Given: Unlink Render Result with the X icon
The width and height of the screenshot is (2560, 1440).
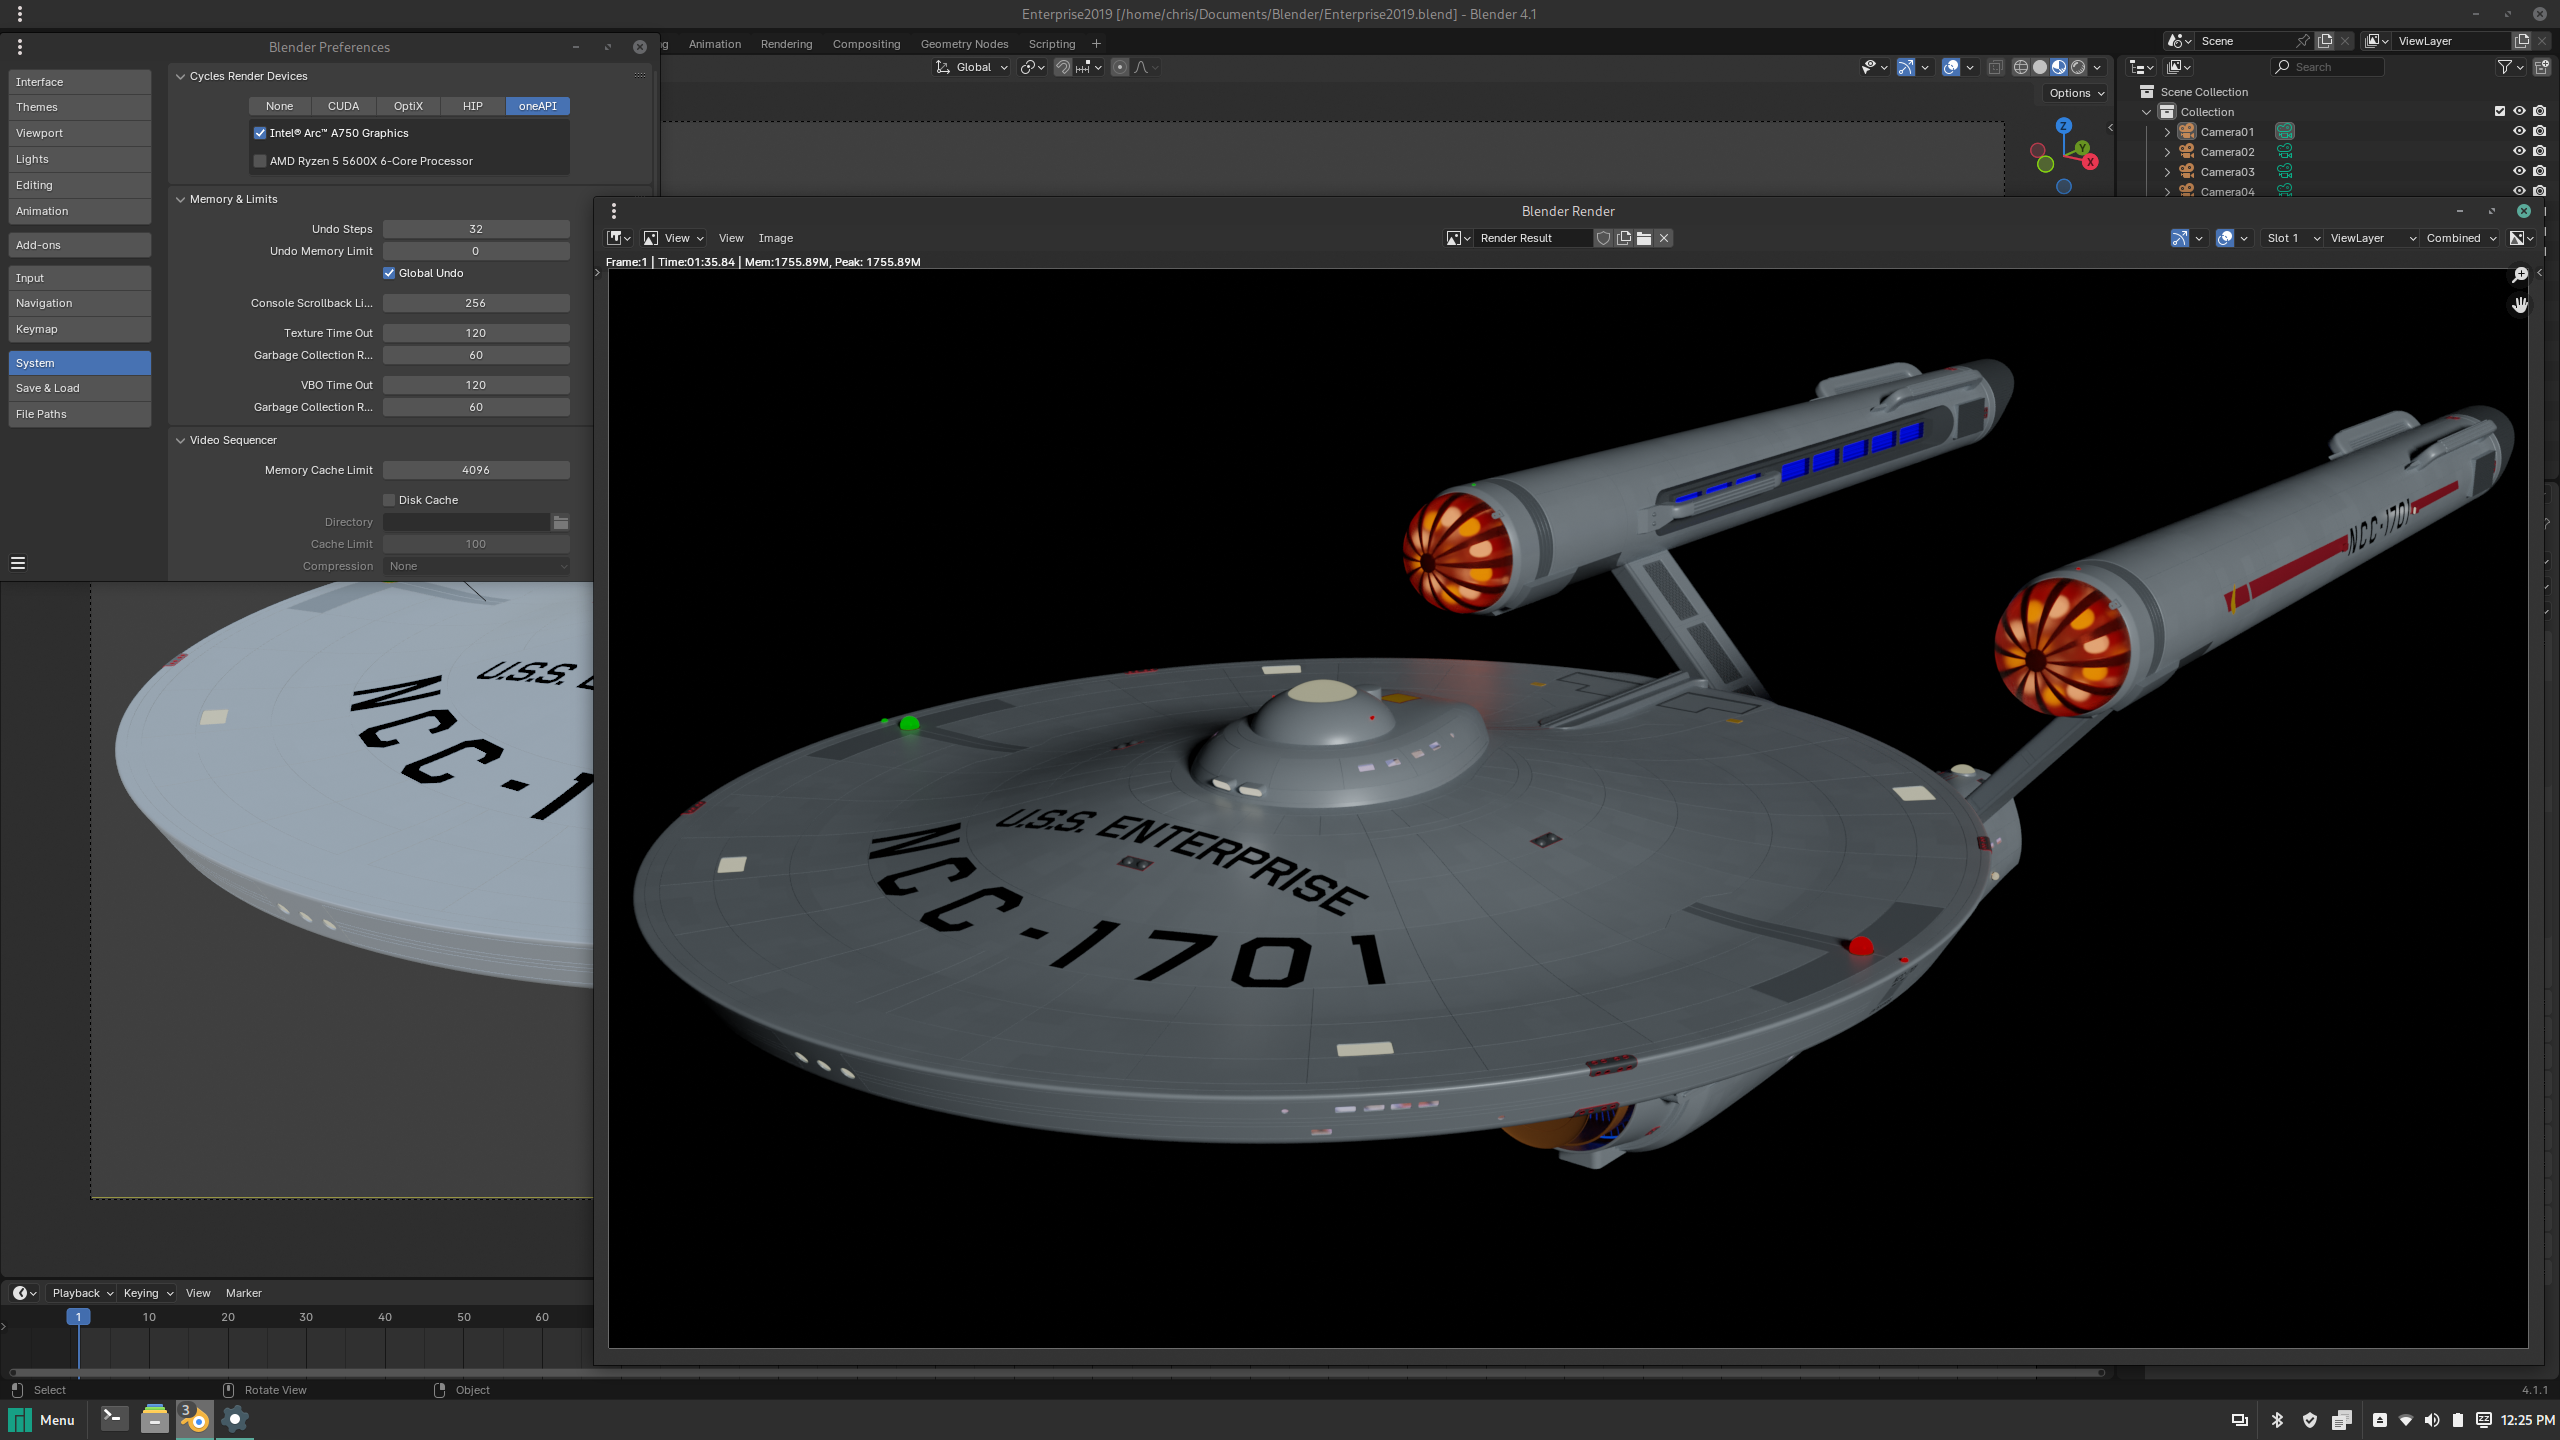Looking at the screenshot, I should 1664,238.
